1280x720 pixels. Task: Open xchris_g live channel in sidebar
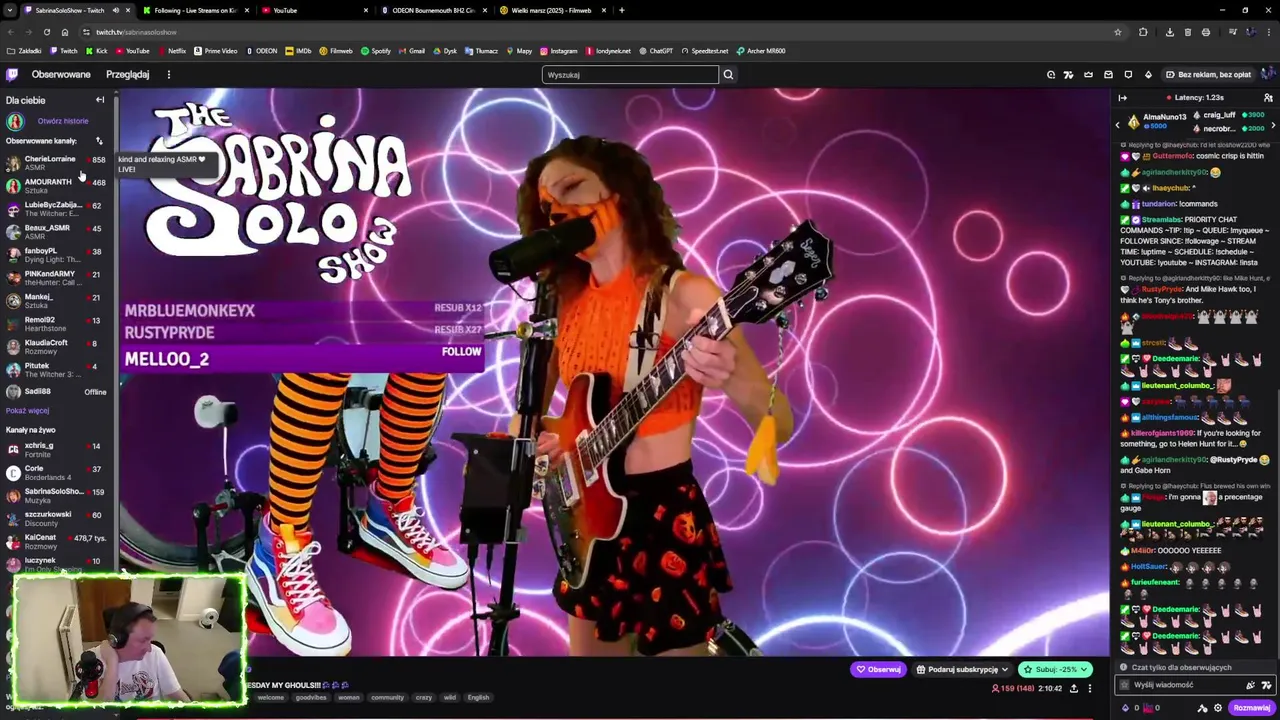tap(56, 449)
